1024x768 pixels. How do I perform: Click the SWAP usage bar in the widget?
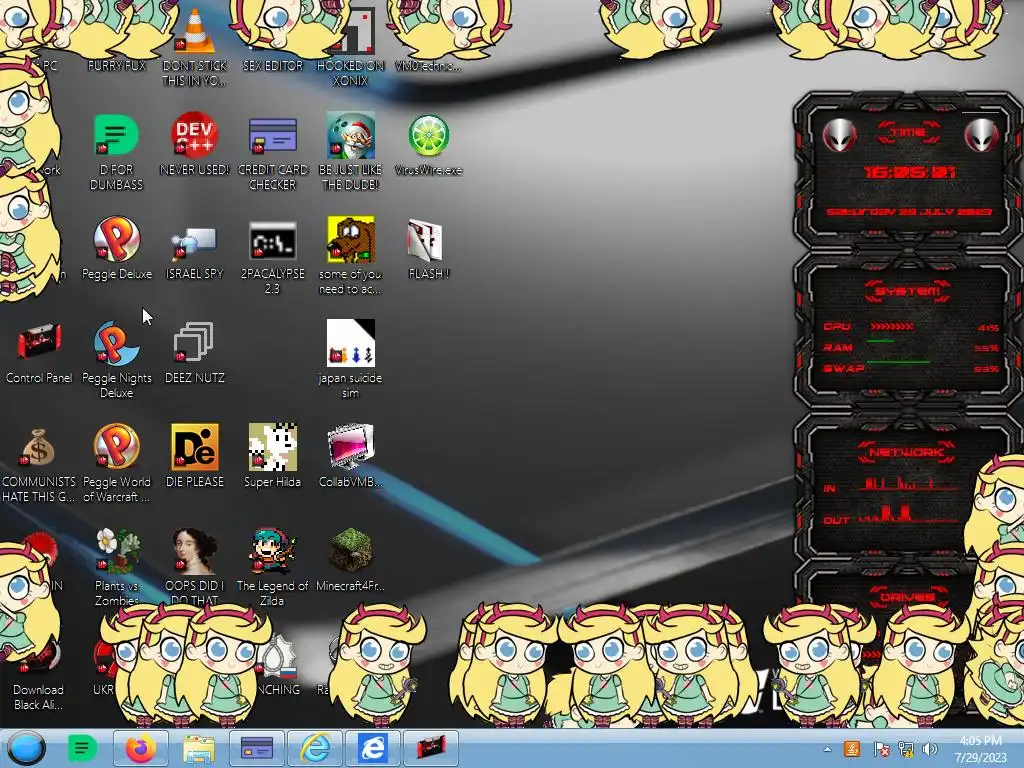pos(898,361)
